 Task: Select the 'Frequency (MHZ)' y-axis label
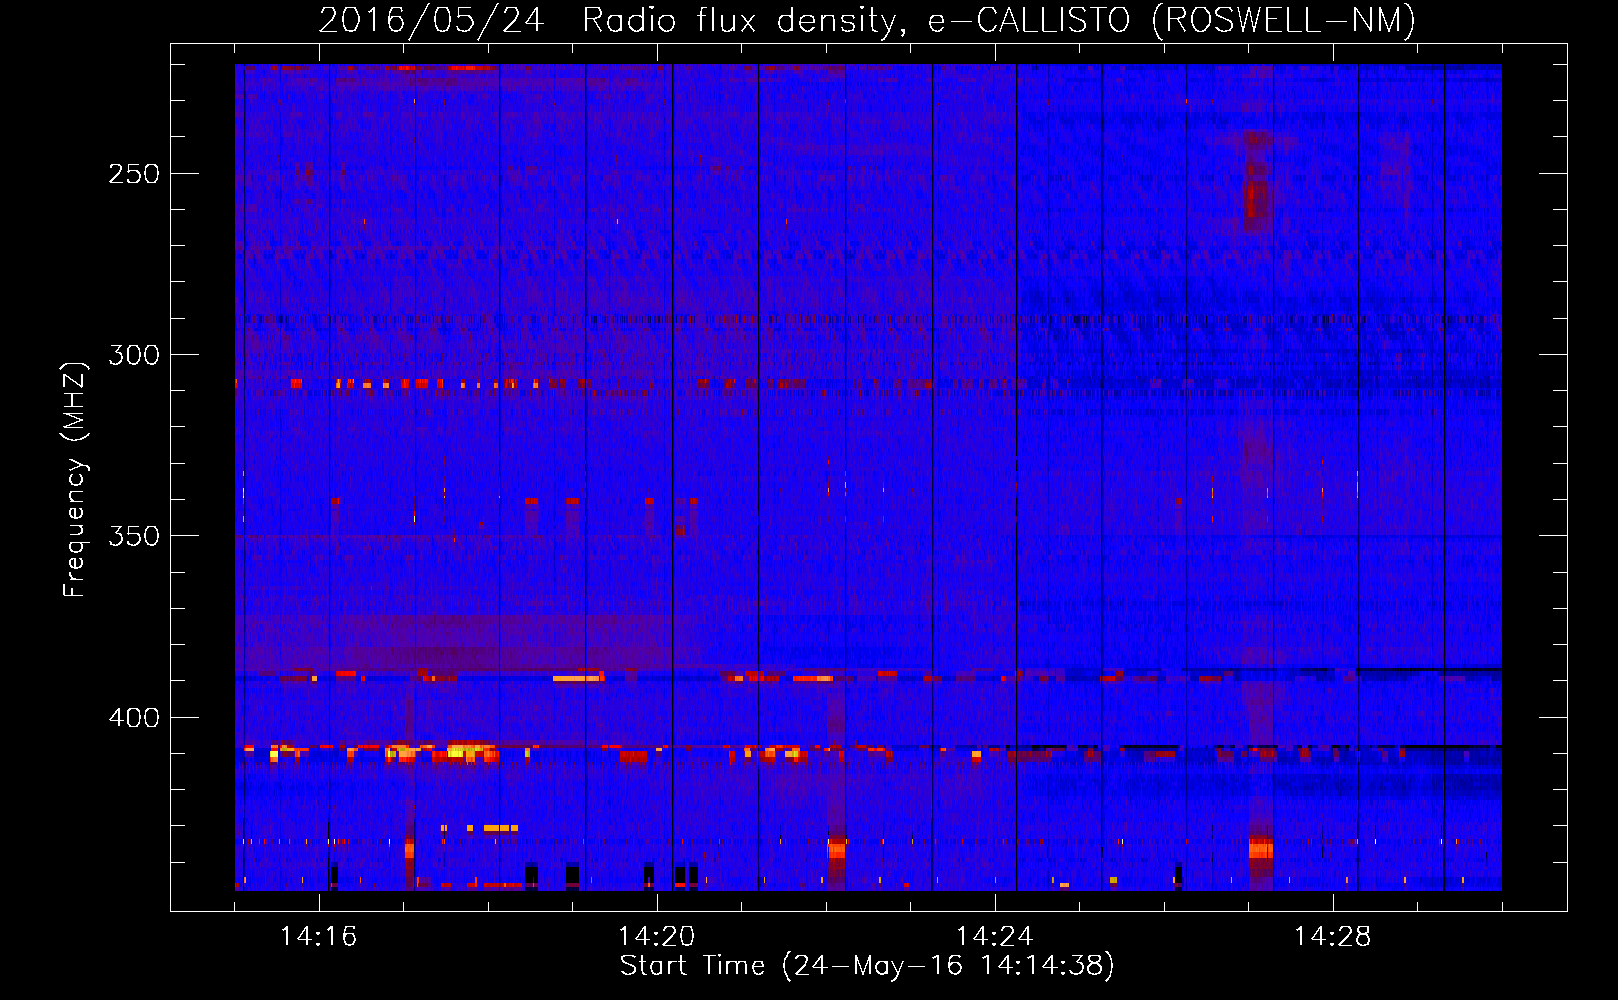(x=75, y=479)
